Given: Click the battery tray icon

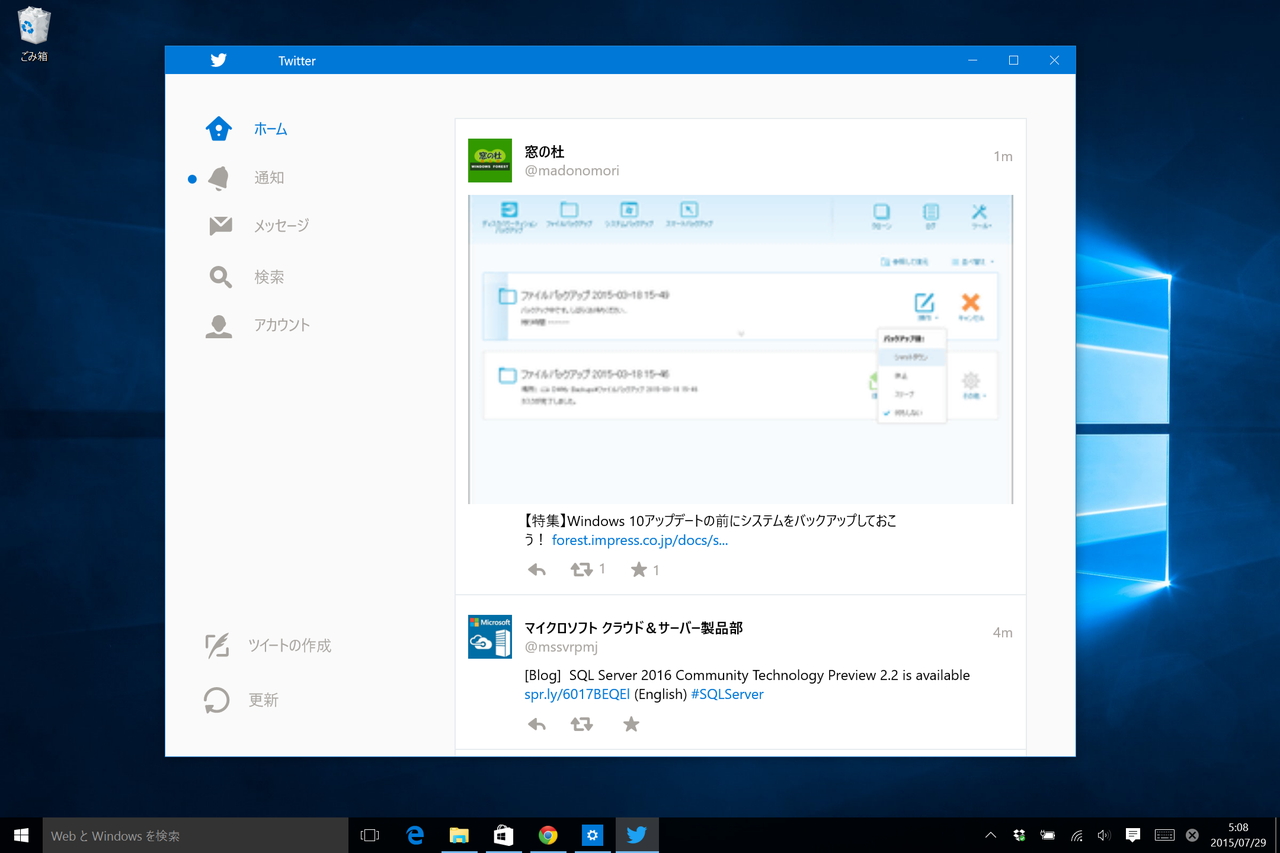Looking at the screenshot, I should coord(1048,835).
